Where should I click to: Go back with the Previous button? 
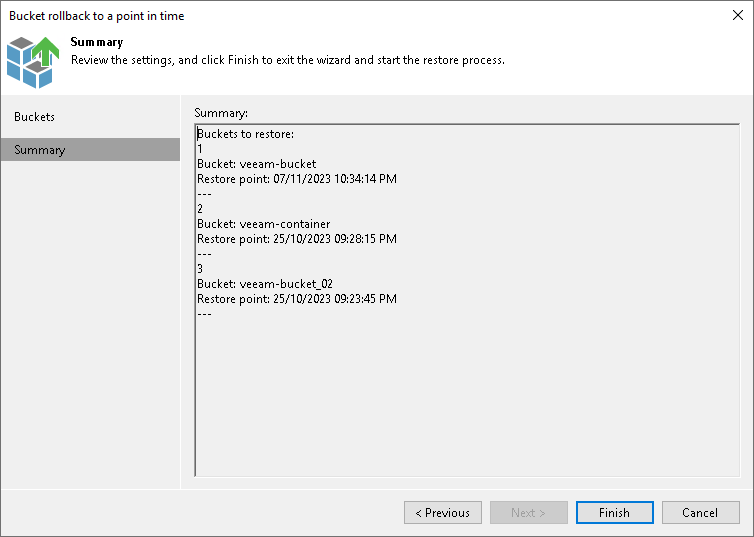click(442, 512)
